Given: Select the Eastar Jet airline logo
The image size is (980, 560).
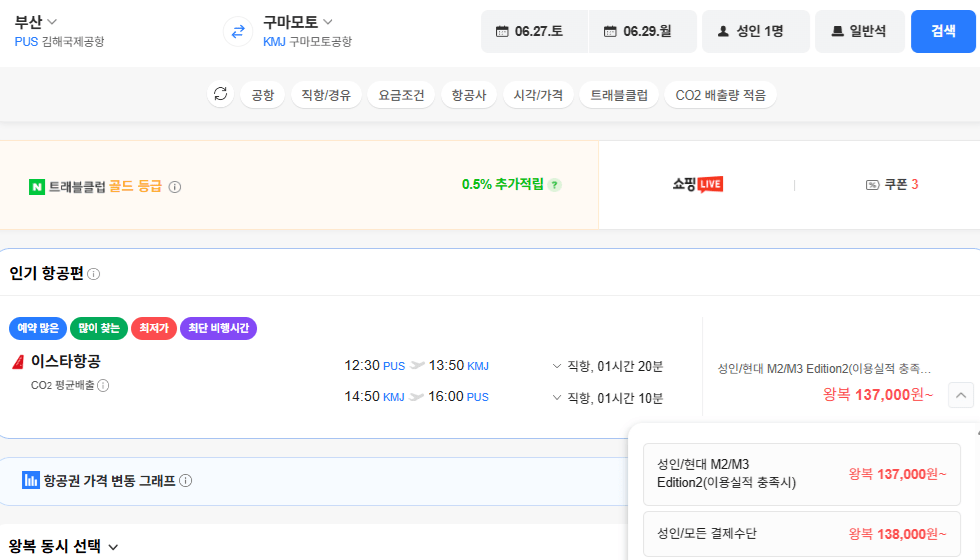Looking at the screenshot, I should pyautogui.click(x=19, y=361).
